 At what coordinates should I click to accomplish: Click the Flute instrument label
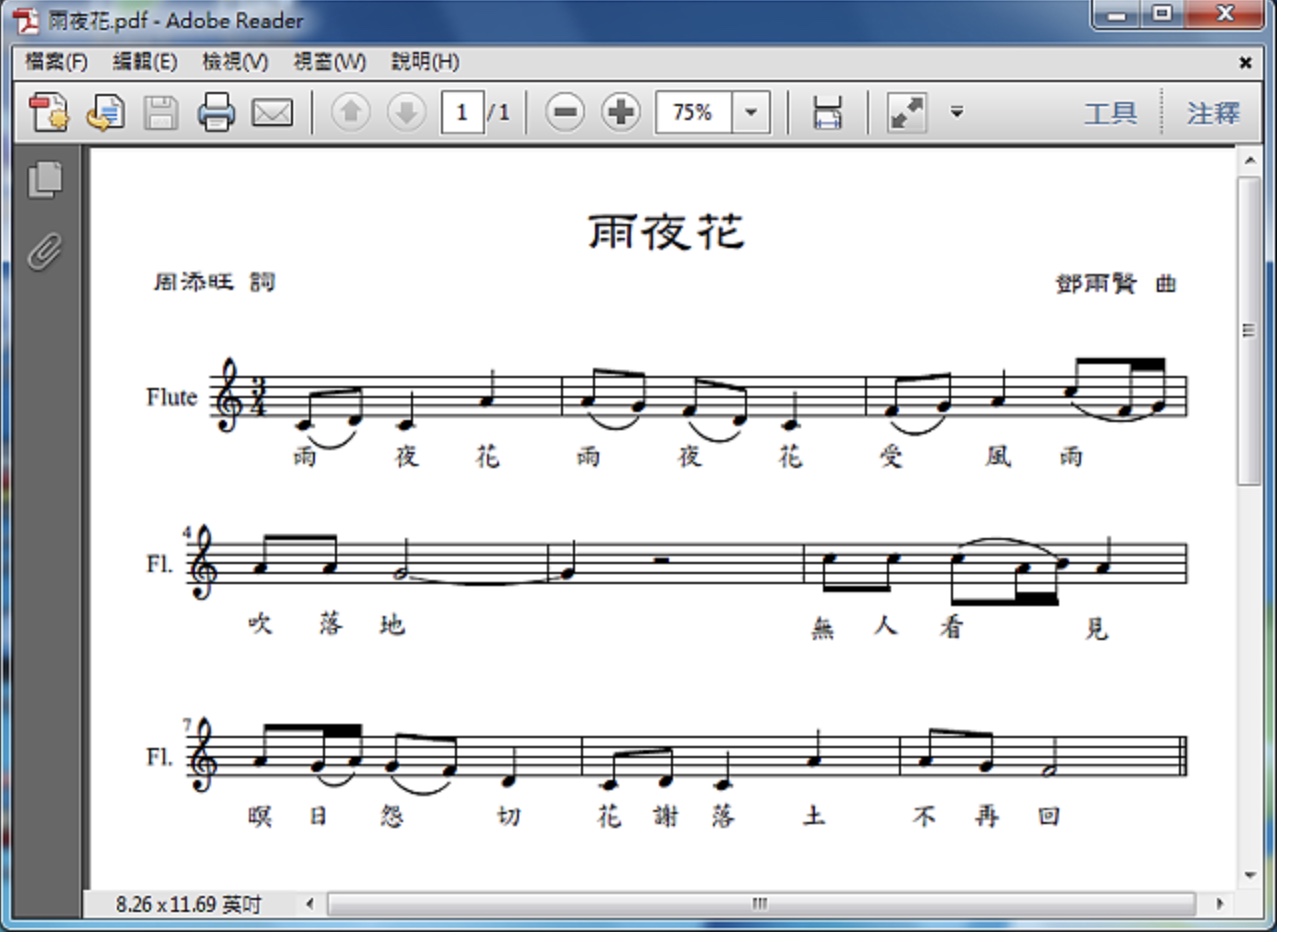(x=171, y=397)
